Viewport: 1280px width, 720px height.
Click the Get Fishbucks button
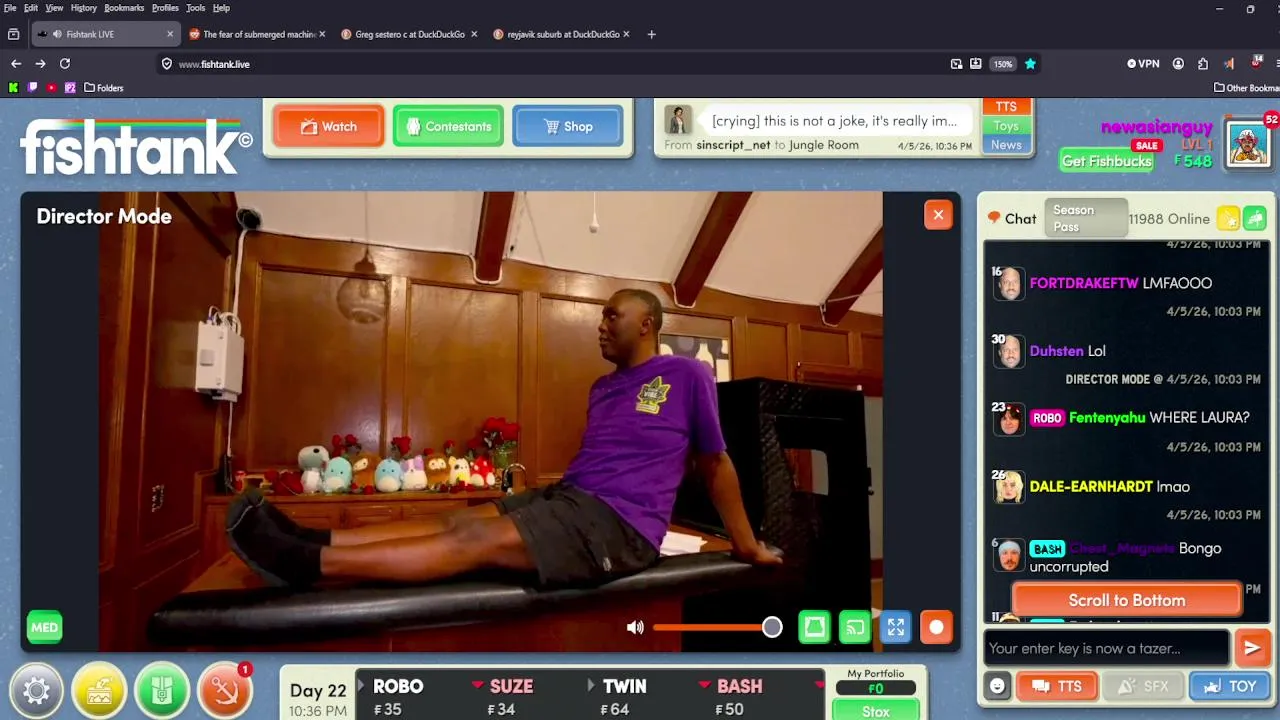coord(1107,161)
